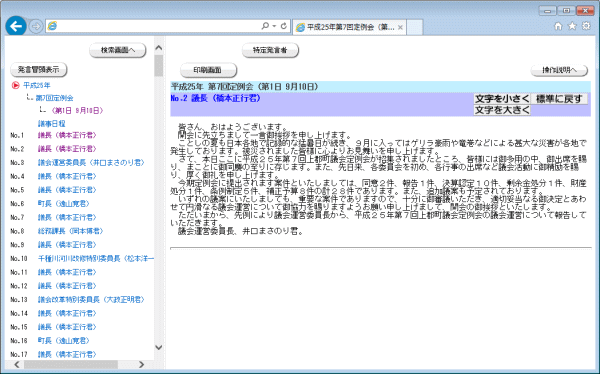Viewport: 600px width, 374px height.
Task: Open No.6 町長(遠山寛君) link
Action: (x=64, y=204)
